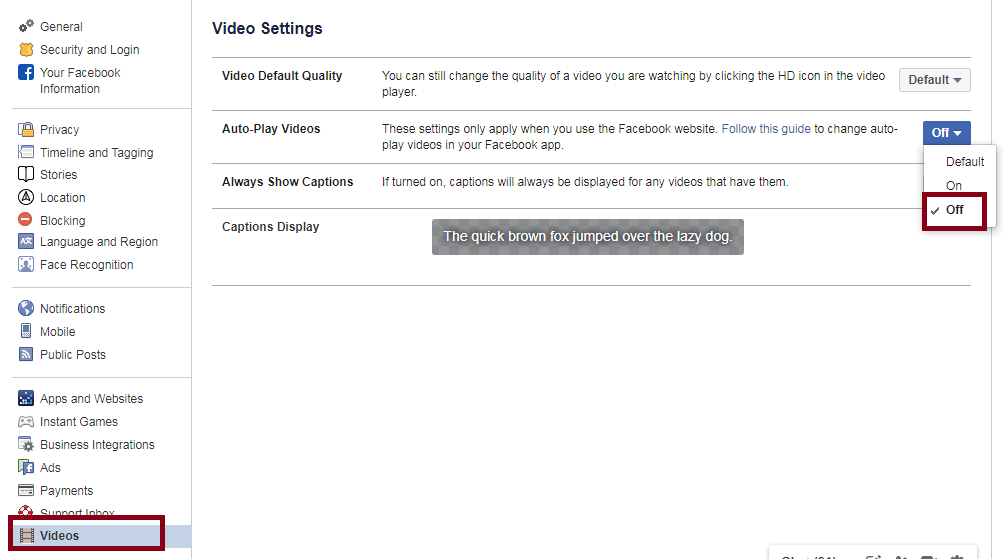Click the captions preview sample box

[x=588, y=237]
